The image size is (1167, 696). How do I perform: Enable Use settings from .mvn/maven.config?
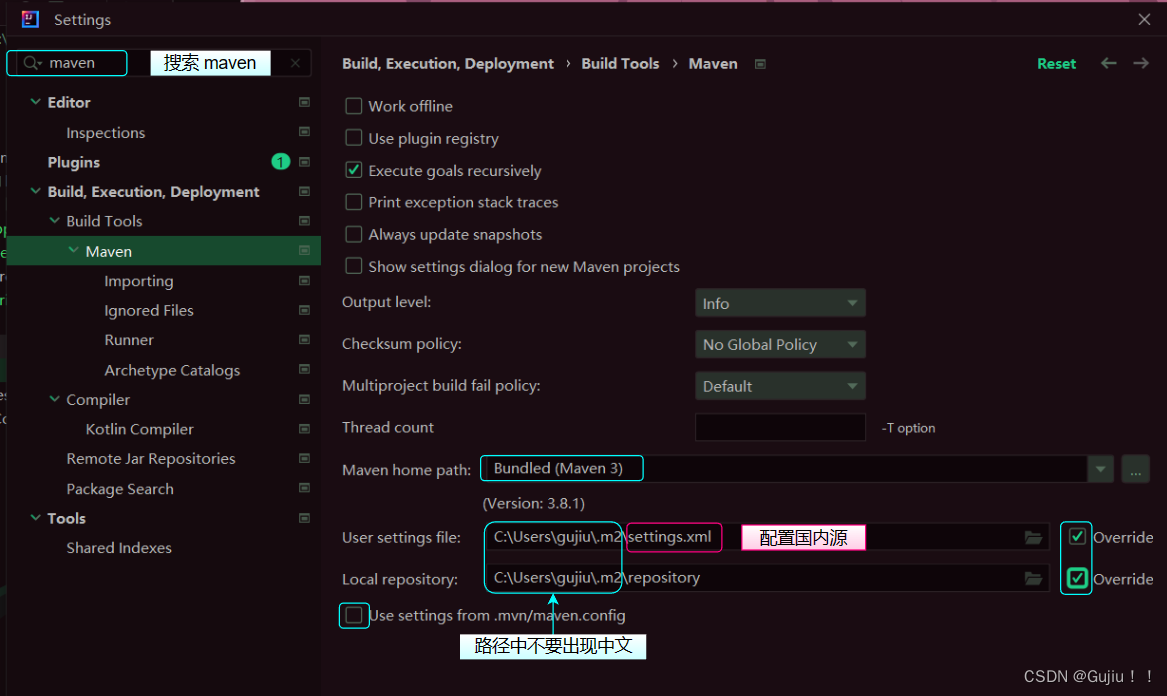tap(354, 615)
